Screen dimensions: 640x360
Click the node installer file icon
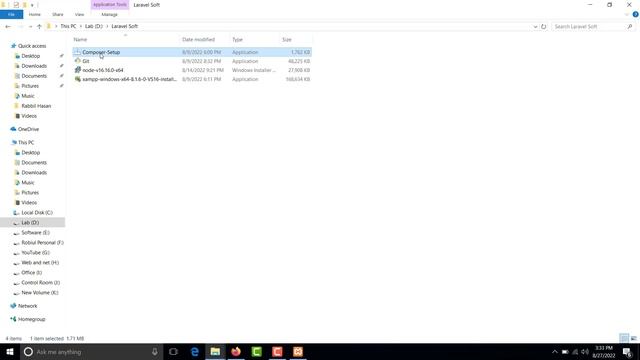[78, 70]
